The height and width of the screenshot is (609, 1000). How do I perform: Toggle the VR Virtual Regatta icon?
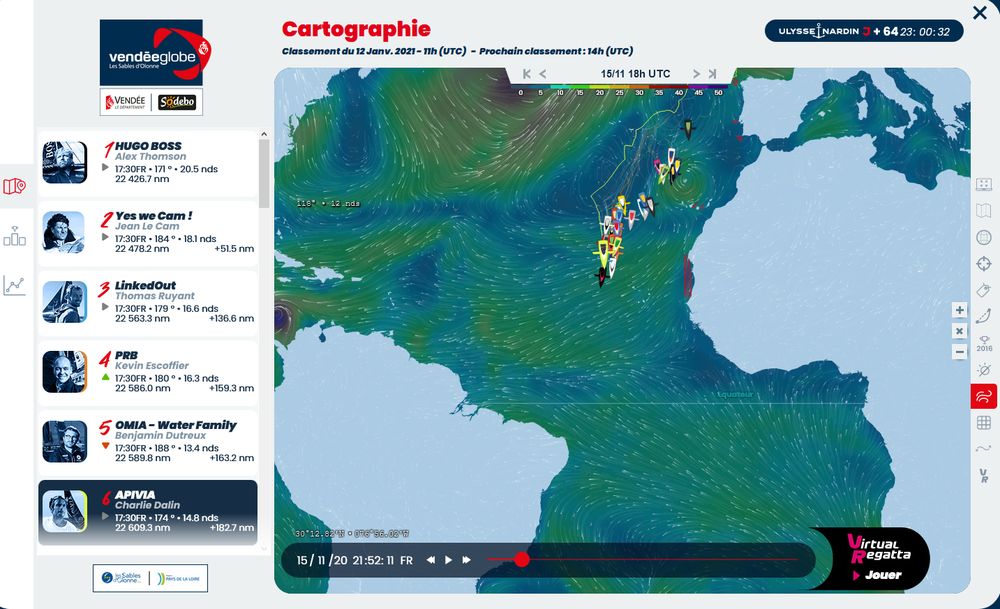click(x=984, y=475)
